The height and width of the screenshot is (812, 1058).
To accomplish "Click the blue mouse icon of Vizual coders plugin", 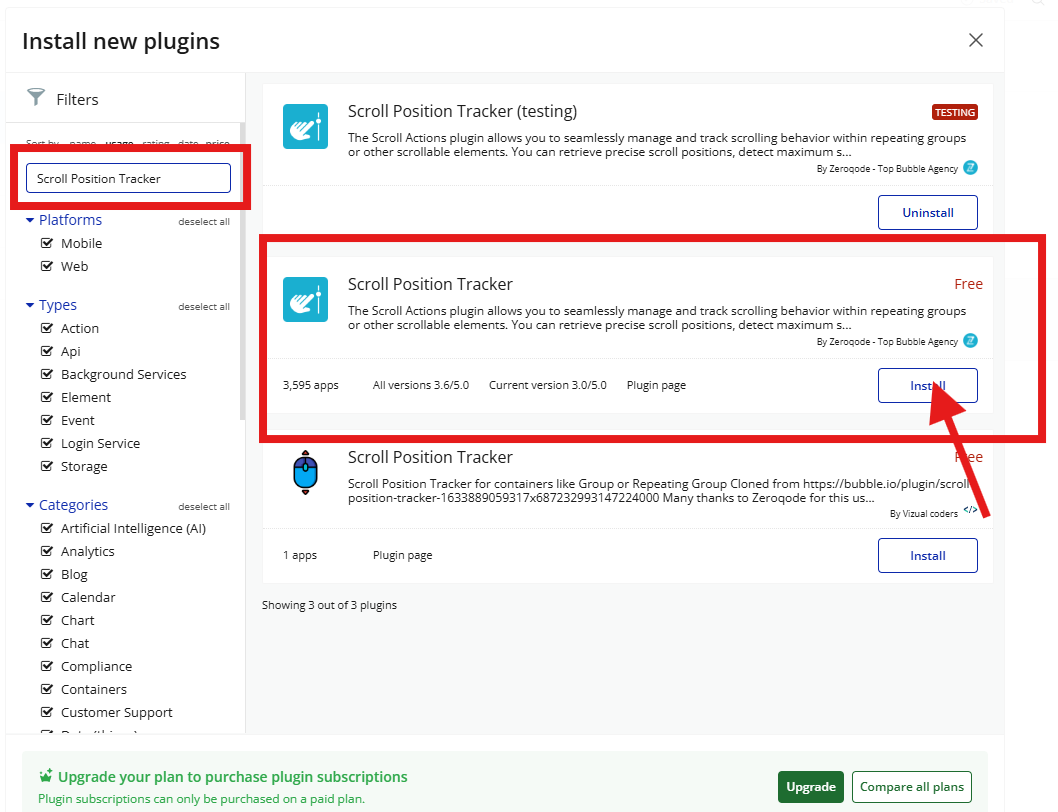I will coord(305,472).
